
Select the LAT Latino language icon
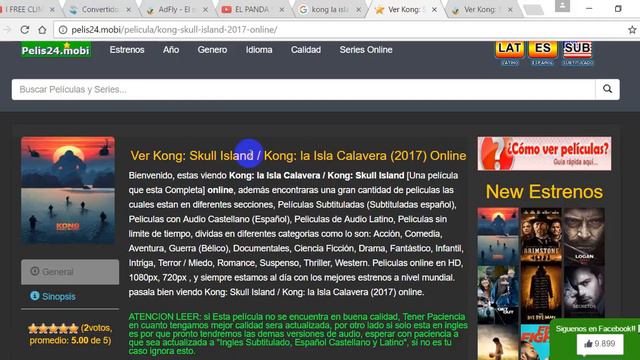[510, 53]
